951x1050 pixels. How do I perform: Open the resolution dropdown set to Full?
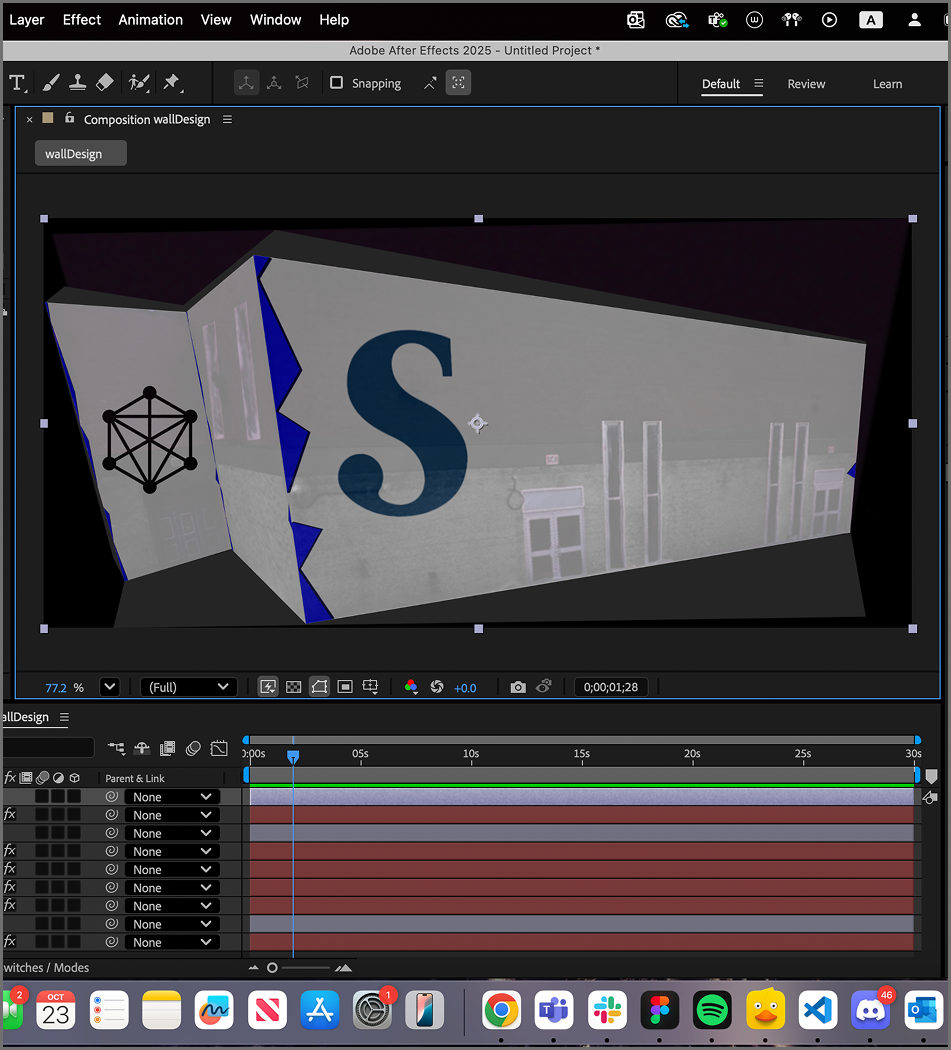click(188, 687)
